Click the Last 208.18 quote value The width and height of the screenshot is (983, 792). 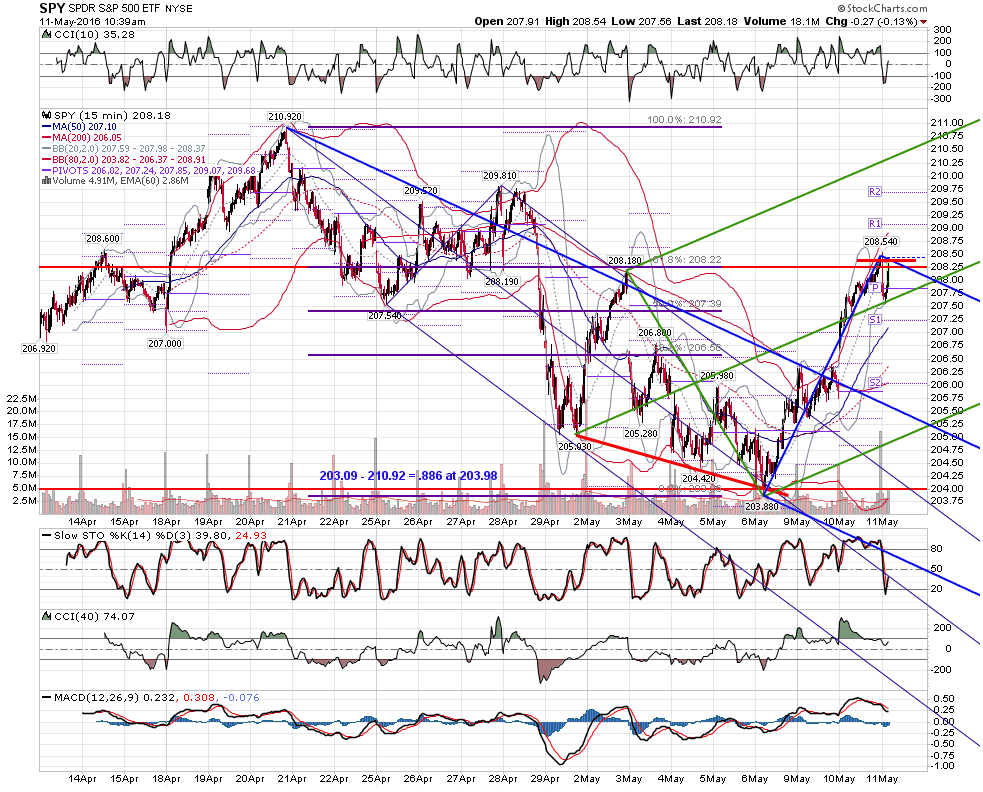tap(707, 21)
